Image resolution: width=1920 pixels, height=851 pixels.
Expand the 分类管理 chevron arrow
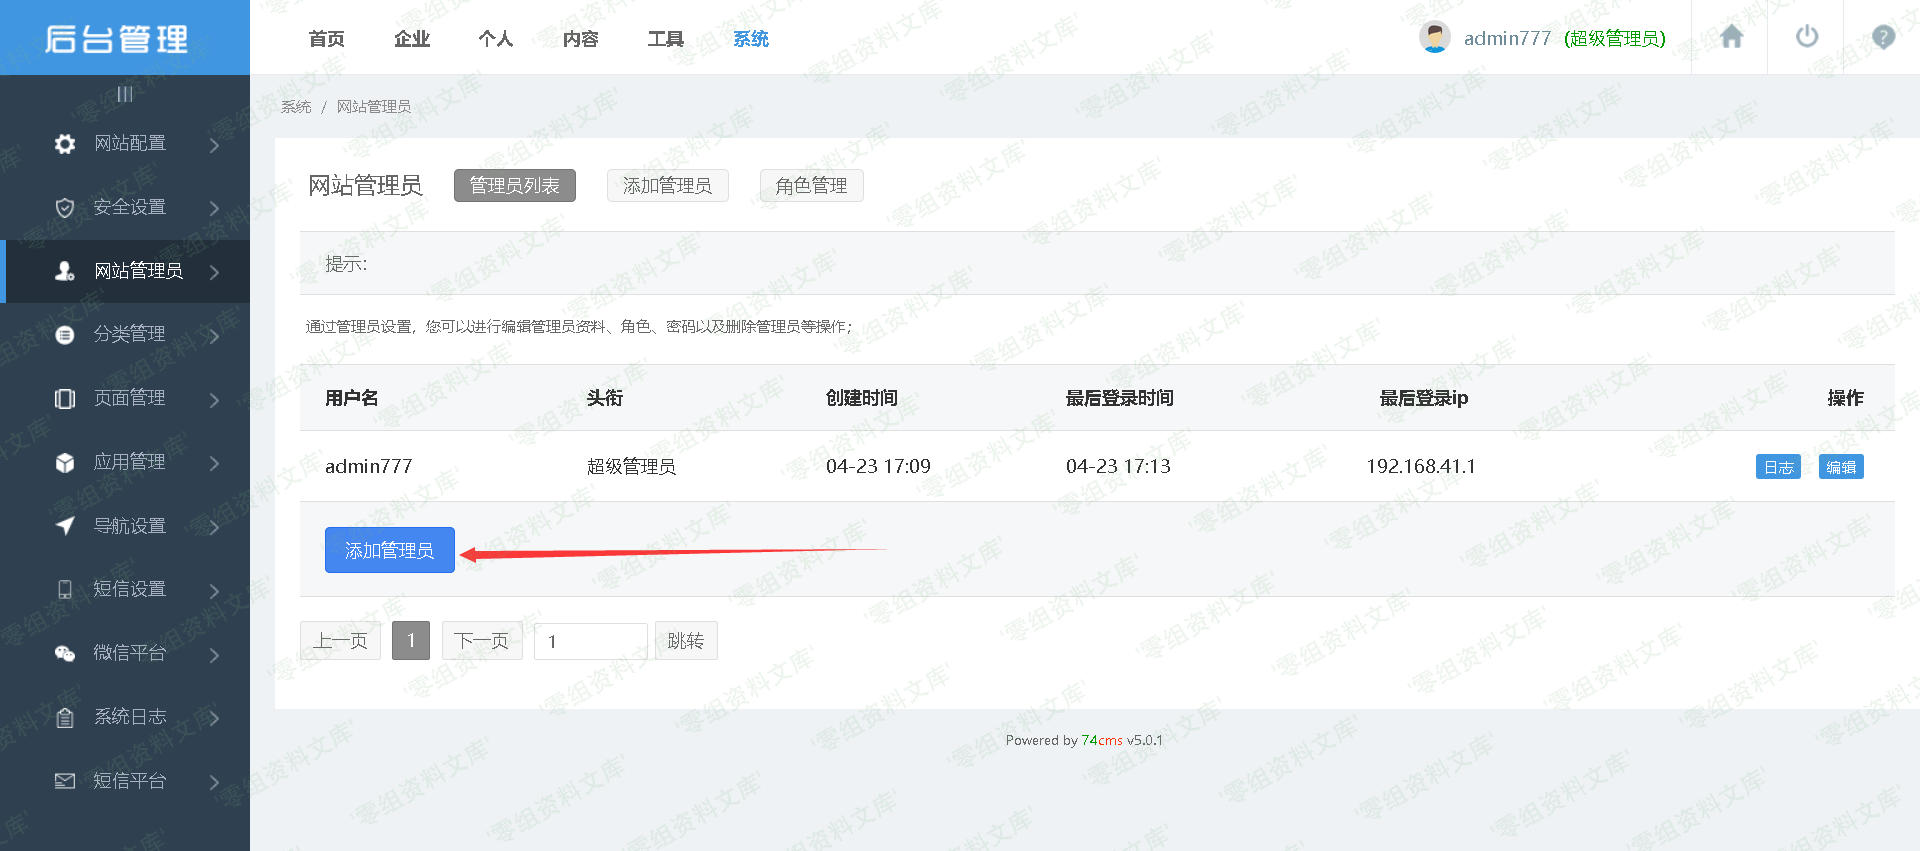pyautogui.click(x=214, y=336)
